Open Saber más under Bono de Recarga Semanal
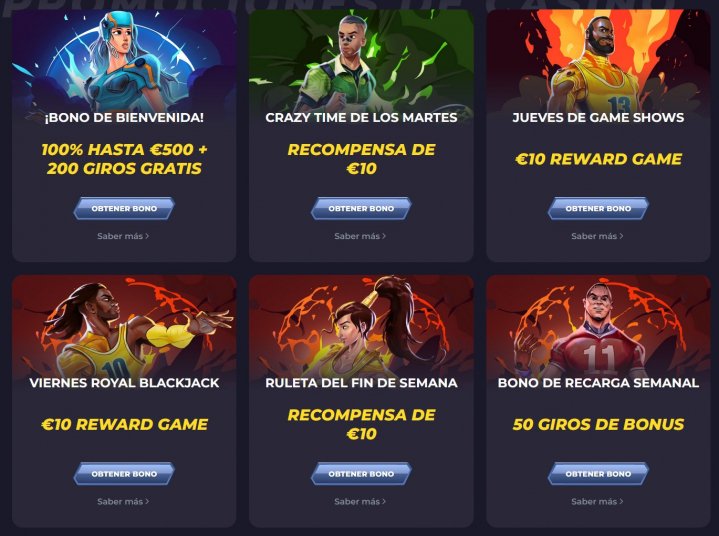 (597, 502)
